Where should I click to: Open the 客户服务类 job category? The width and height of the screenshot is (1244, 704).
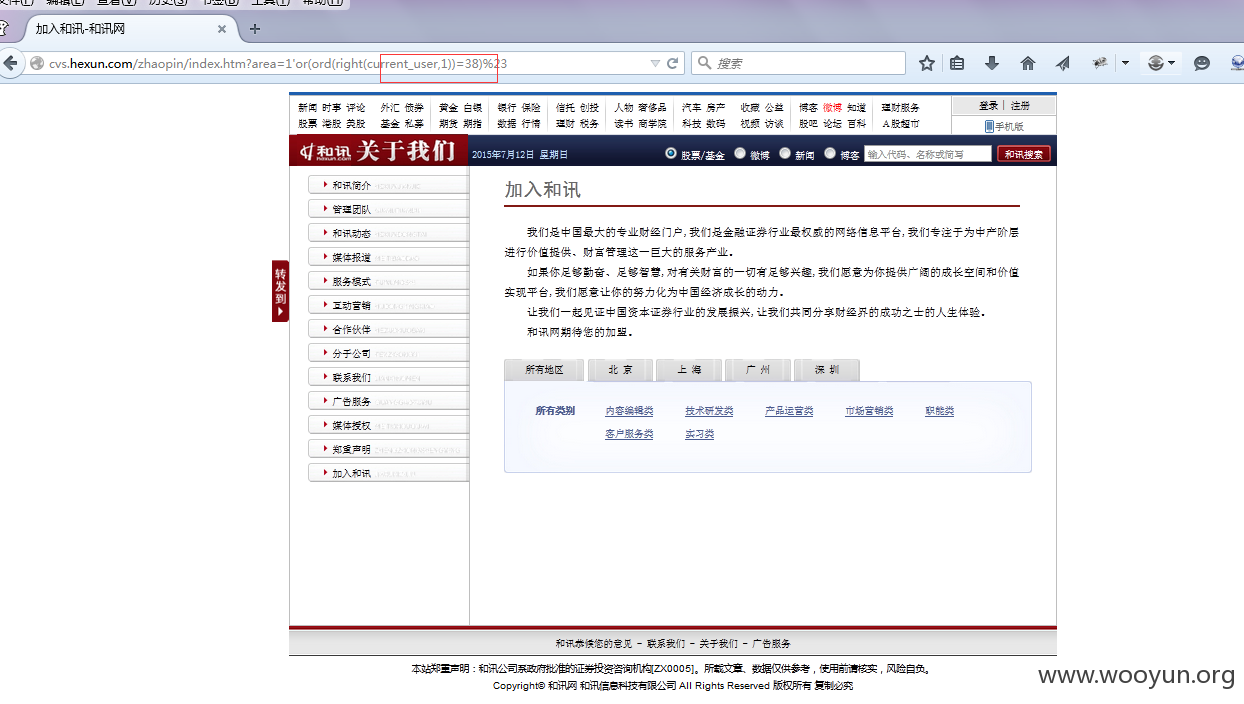point(629,434)
